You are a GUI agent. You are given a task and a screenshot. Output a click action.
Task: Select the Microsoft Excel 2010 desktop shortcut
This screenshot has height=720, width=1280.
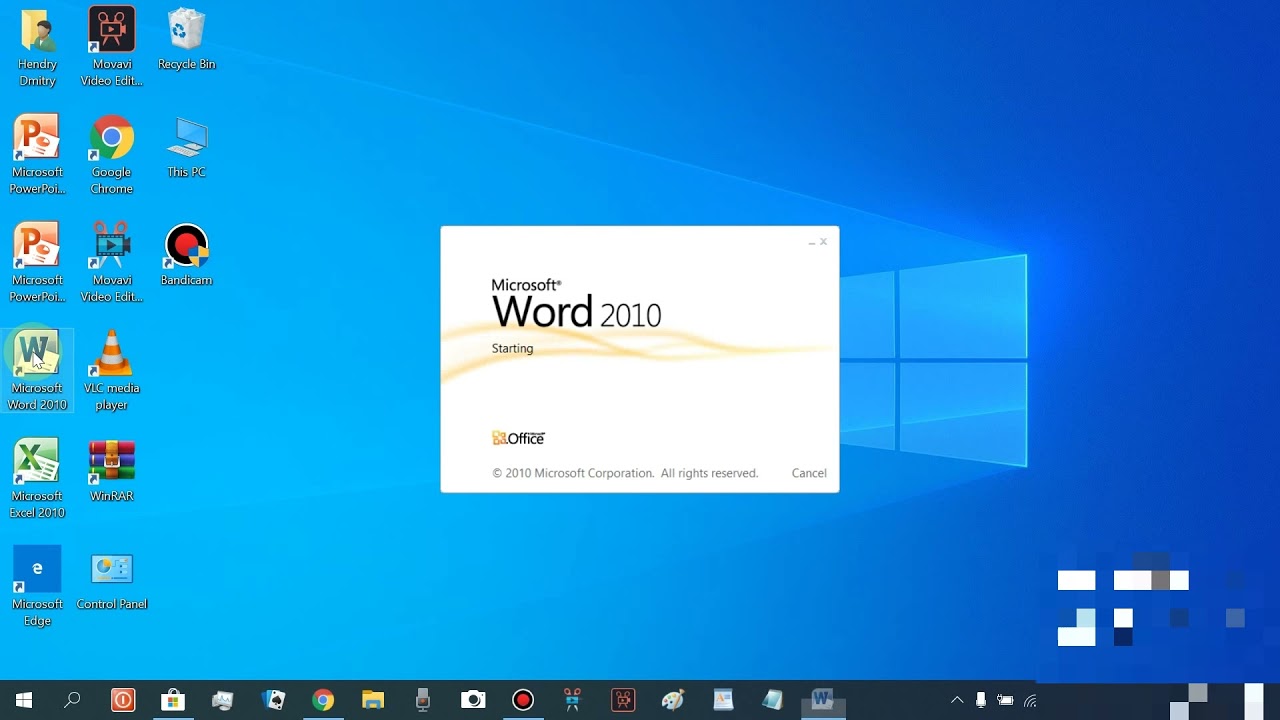click(37, 479)
